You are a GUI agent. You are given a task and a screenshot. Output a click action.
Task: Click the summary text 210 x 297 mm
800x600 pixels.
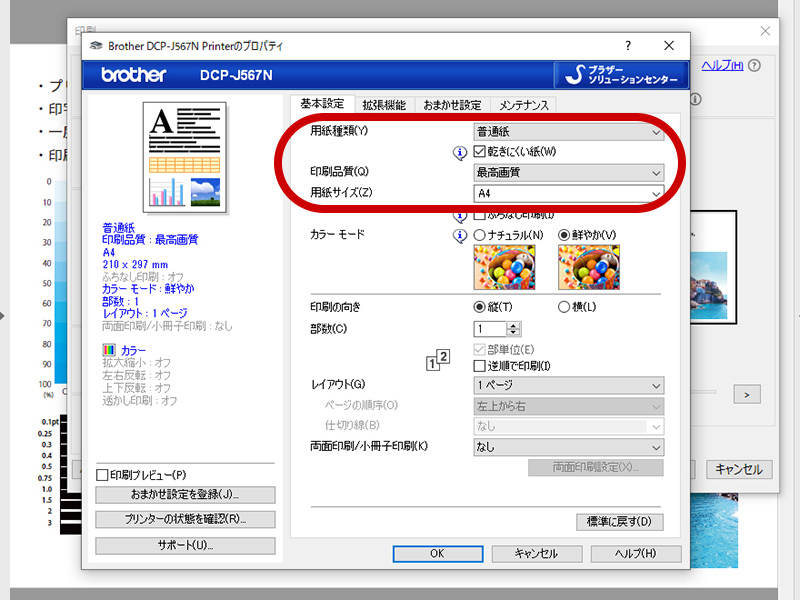tap(135, 265)
